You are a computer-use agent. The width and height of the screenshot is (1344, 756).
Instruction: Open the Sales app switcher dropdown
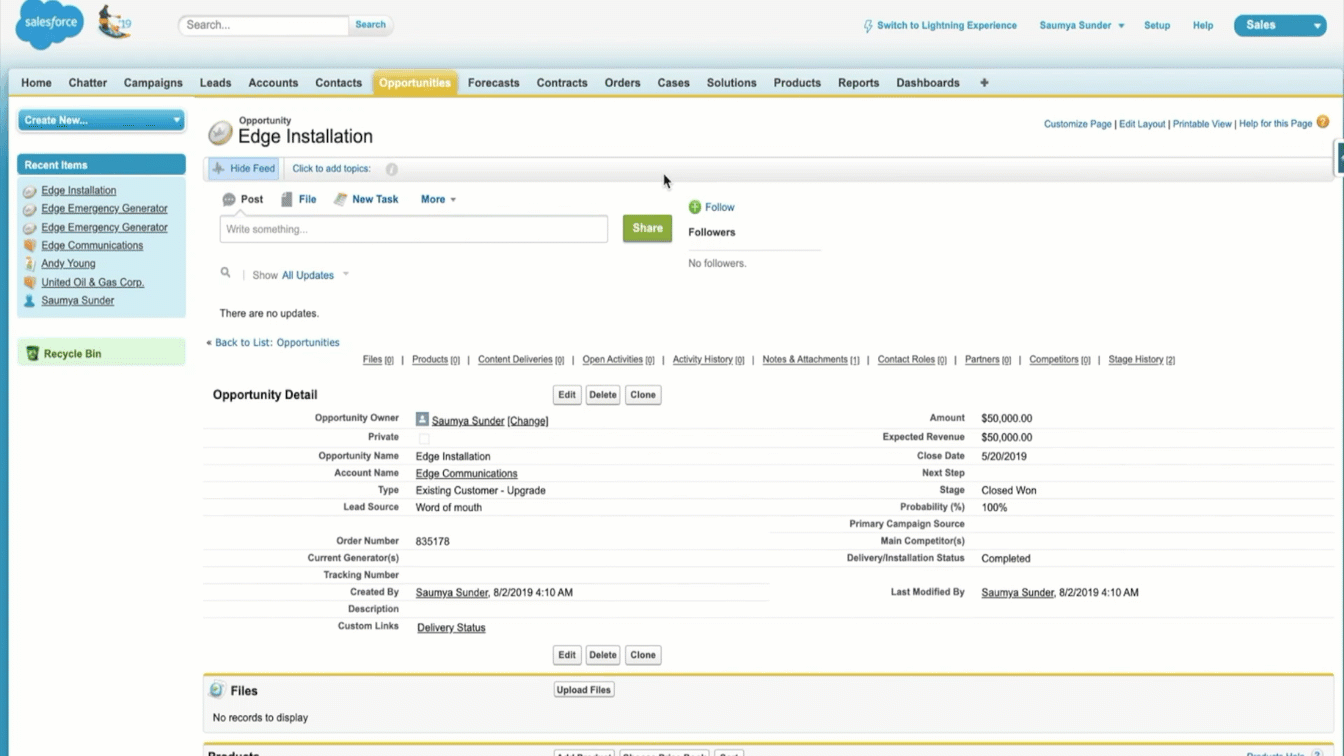click(x=1280, y=25)
